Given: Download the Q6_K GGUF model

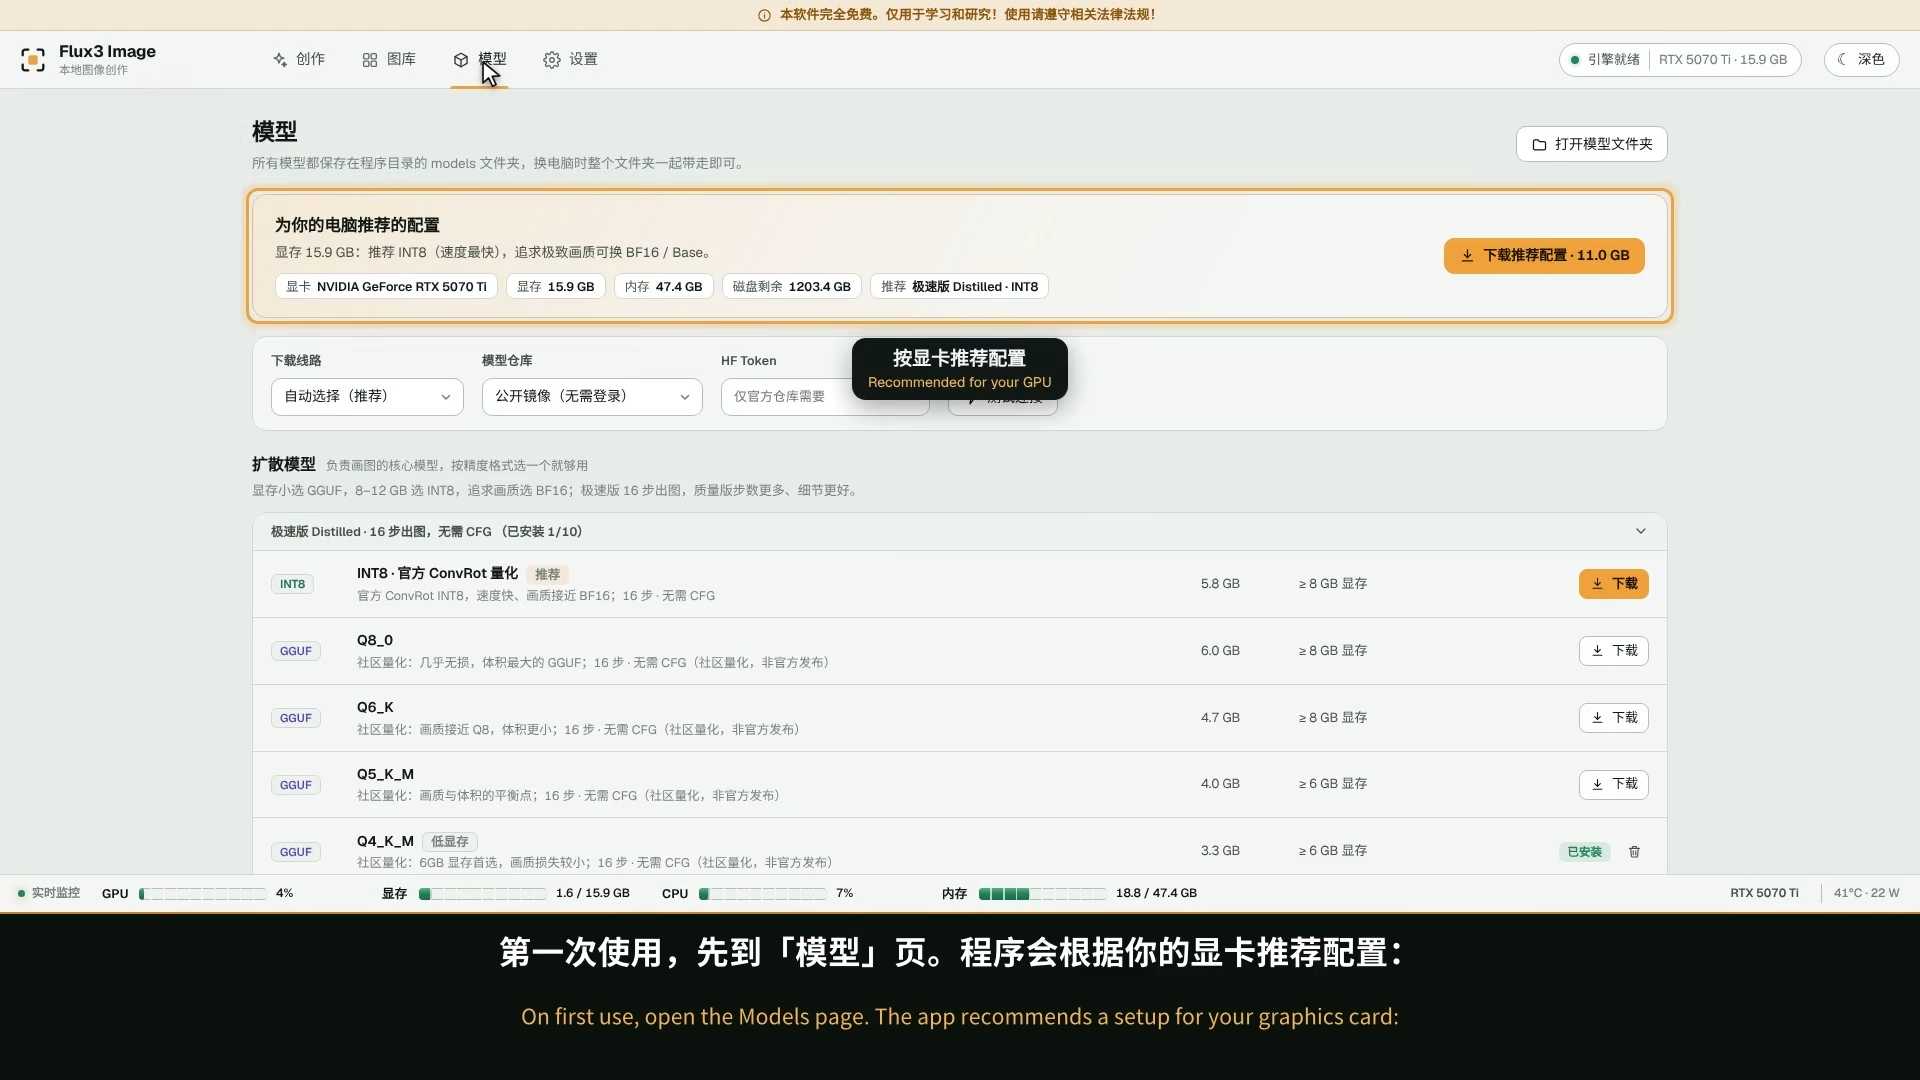Looking at the screenshot, I should 1613,718.
